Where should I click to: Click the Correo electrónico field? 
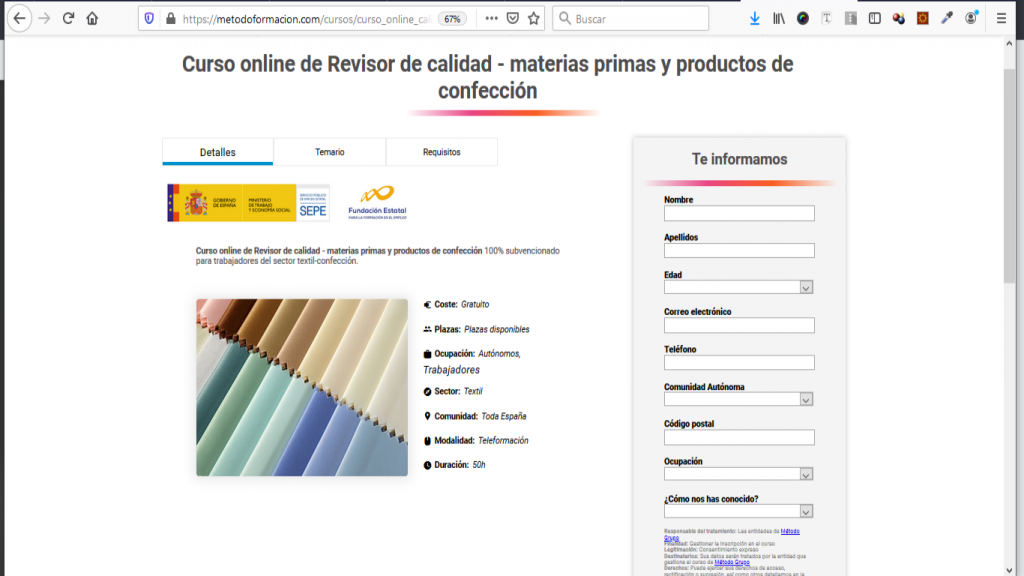point(739,325)
